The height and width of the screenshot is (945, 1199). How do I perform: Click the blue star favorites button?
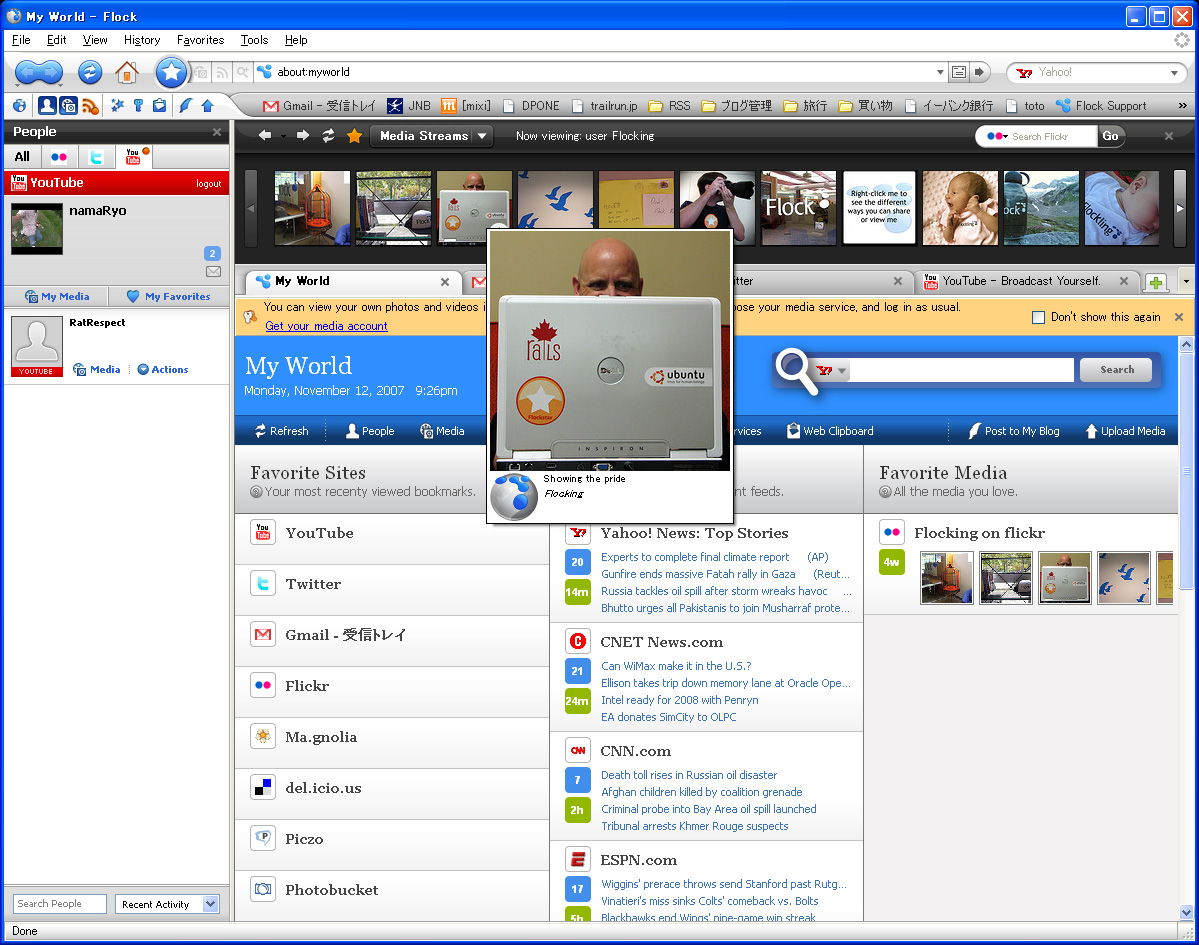(172, 72)
